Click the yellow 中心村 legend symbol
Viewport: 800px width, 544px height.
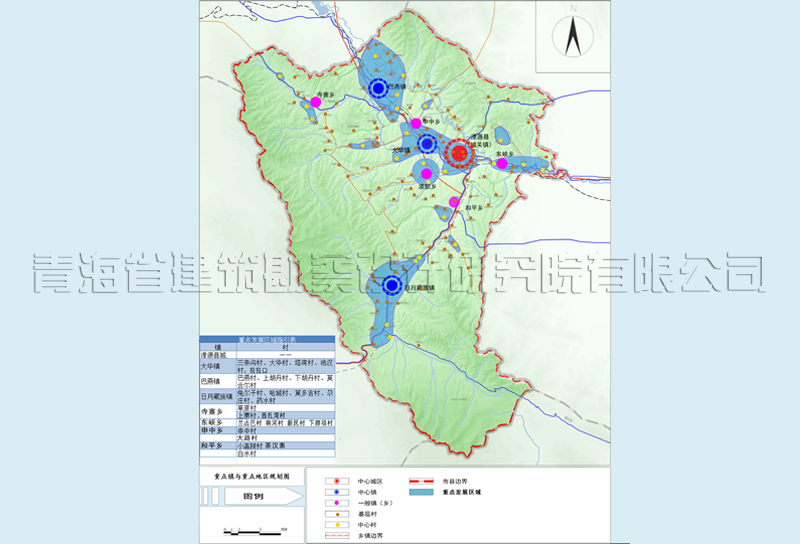point(339,524)
